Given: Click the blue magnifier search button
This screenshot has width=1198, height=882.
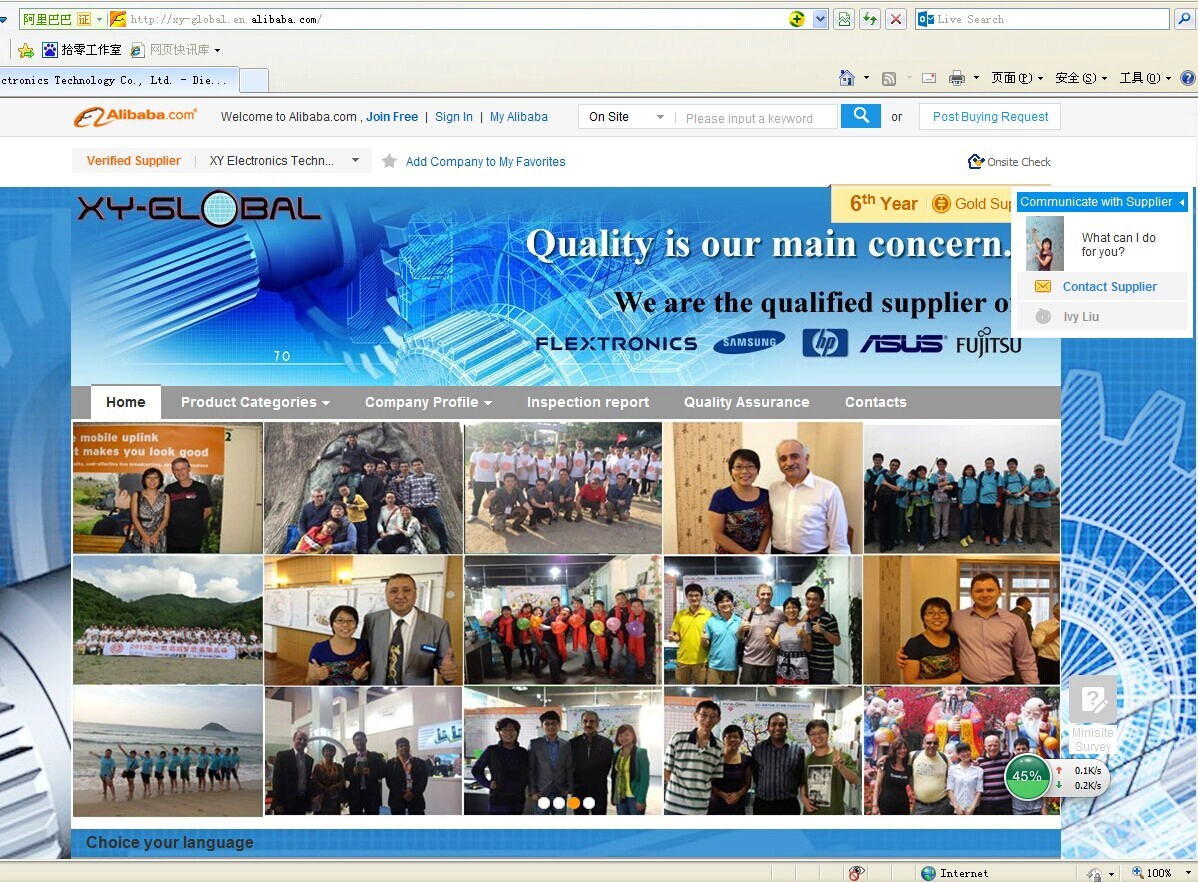Looking at the screenshot, I should tap(860, 116).
